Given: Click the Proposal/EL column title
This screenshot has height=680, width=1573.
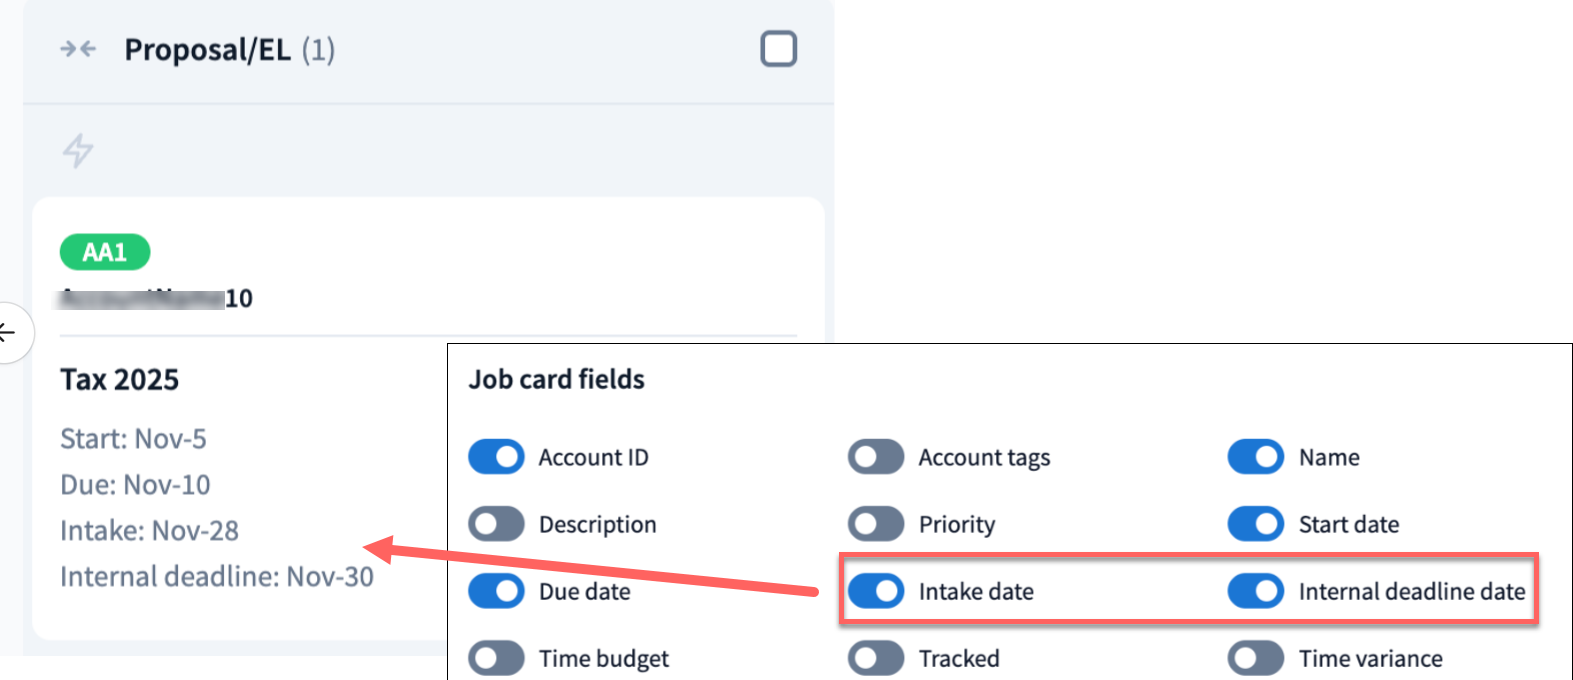Looking at the screenshot, I should pyautogui.click(x=207, y=49).
